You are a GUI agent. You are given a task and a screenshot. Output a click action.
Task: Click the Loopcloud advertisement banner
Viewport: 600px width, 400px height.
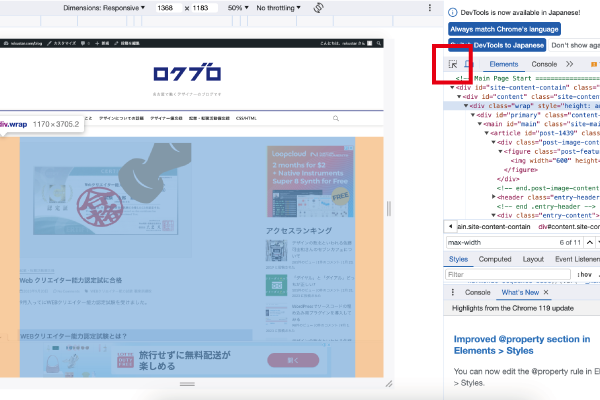pos(310,181)
